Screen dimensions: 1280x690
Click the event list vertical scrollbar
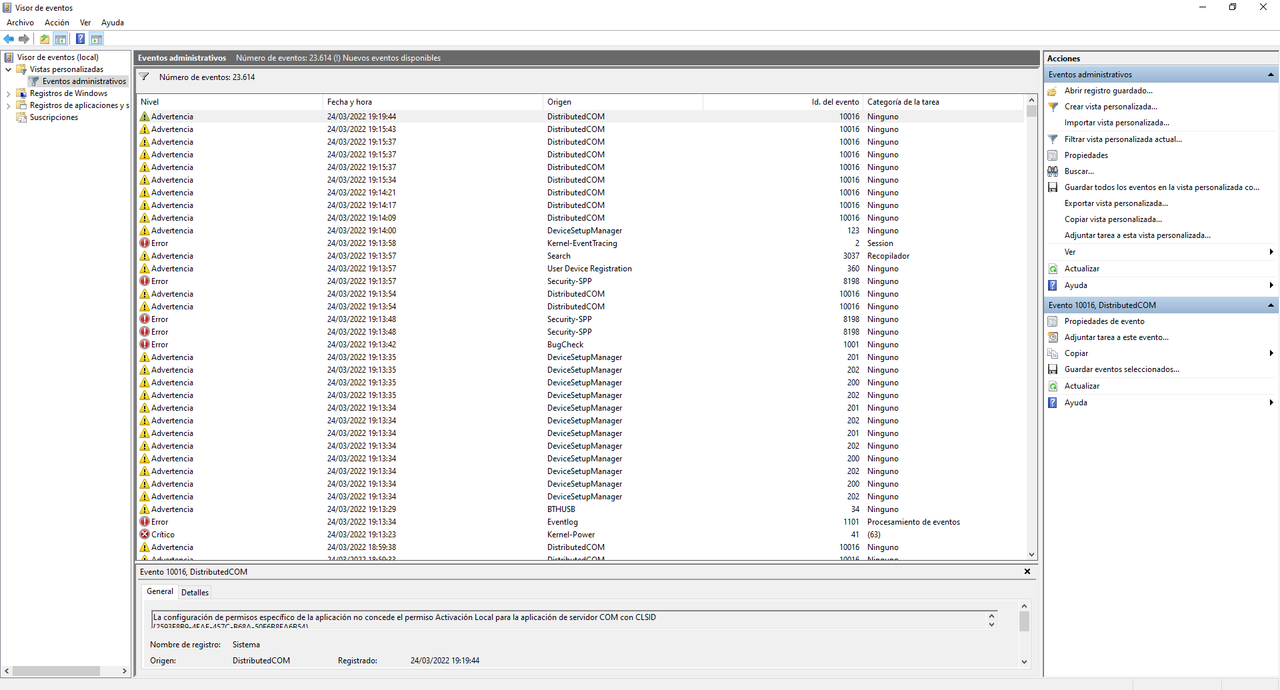pyautogui.click(x=1031, y=327)
